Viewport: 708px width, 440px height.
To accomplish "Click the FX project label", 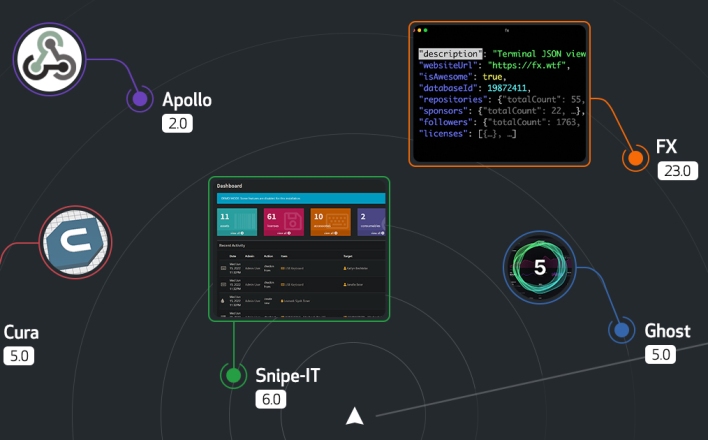I will (x=666, y=147).
